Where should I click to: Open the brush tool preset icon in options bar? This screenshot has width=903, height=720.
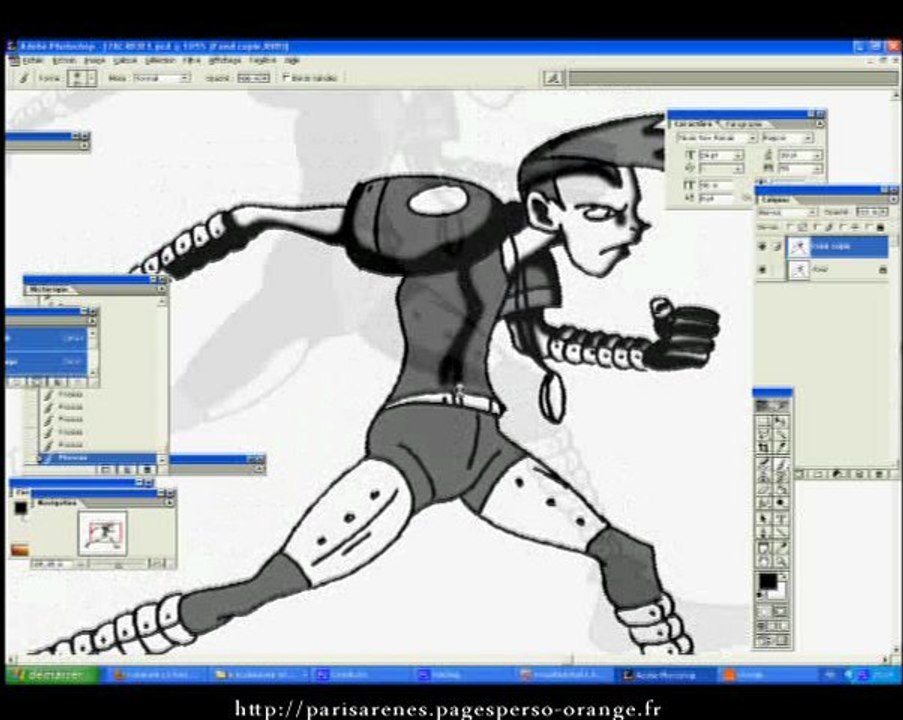(24, 78)
